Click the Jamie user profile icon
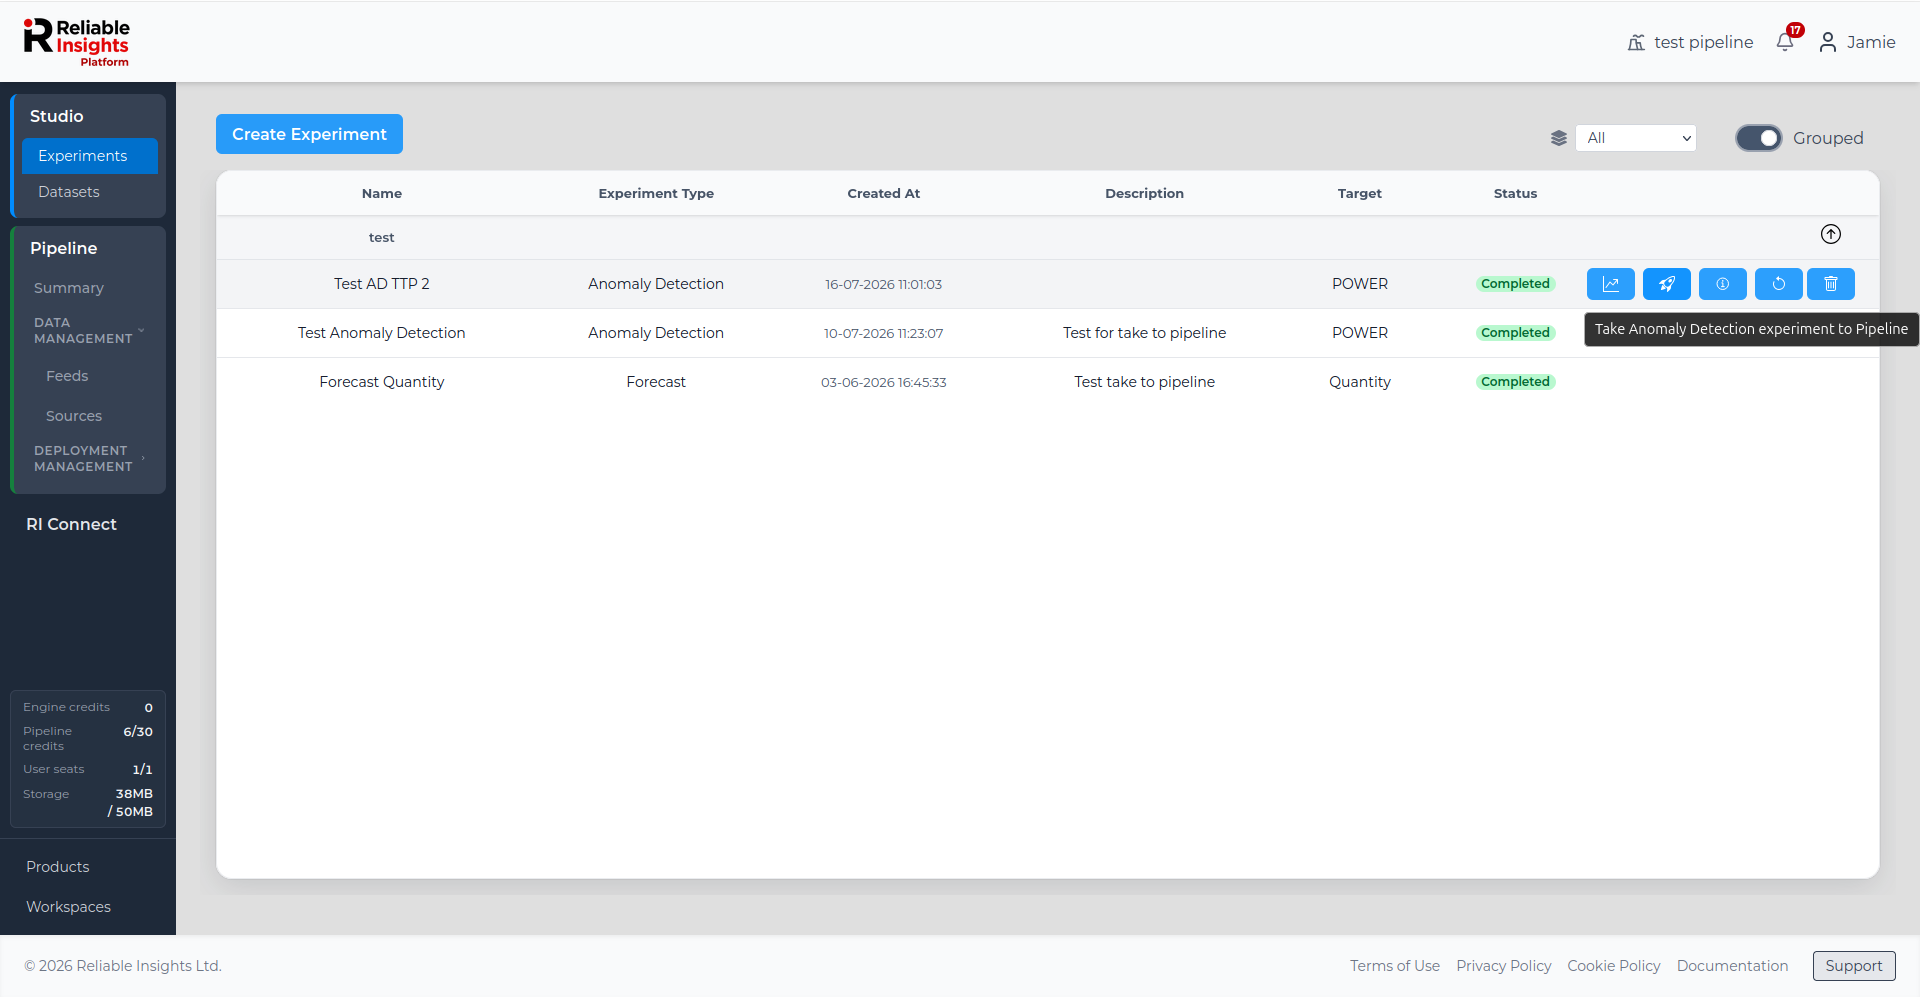Screen dimensions: 1920x997 [1827, 42]
